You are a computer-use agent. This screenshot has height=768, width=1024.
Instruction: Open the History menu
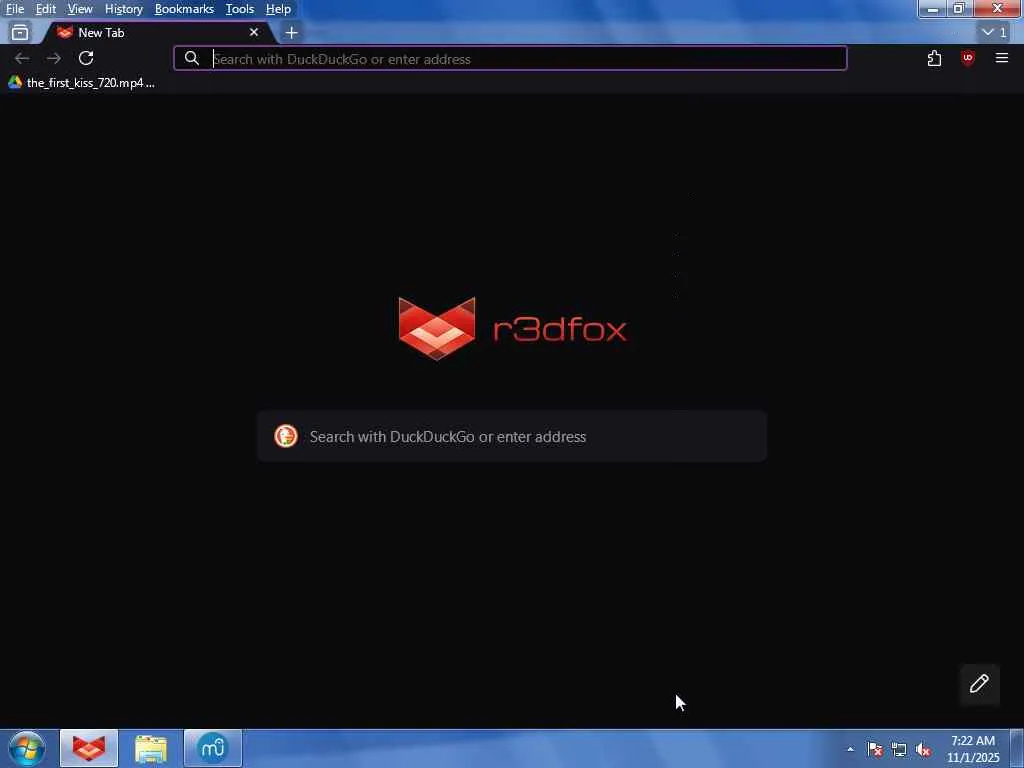123,9
